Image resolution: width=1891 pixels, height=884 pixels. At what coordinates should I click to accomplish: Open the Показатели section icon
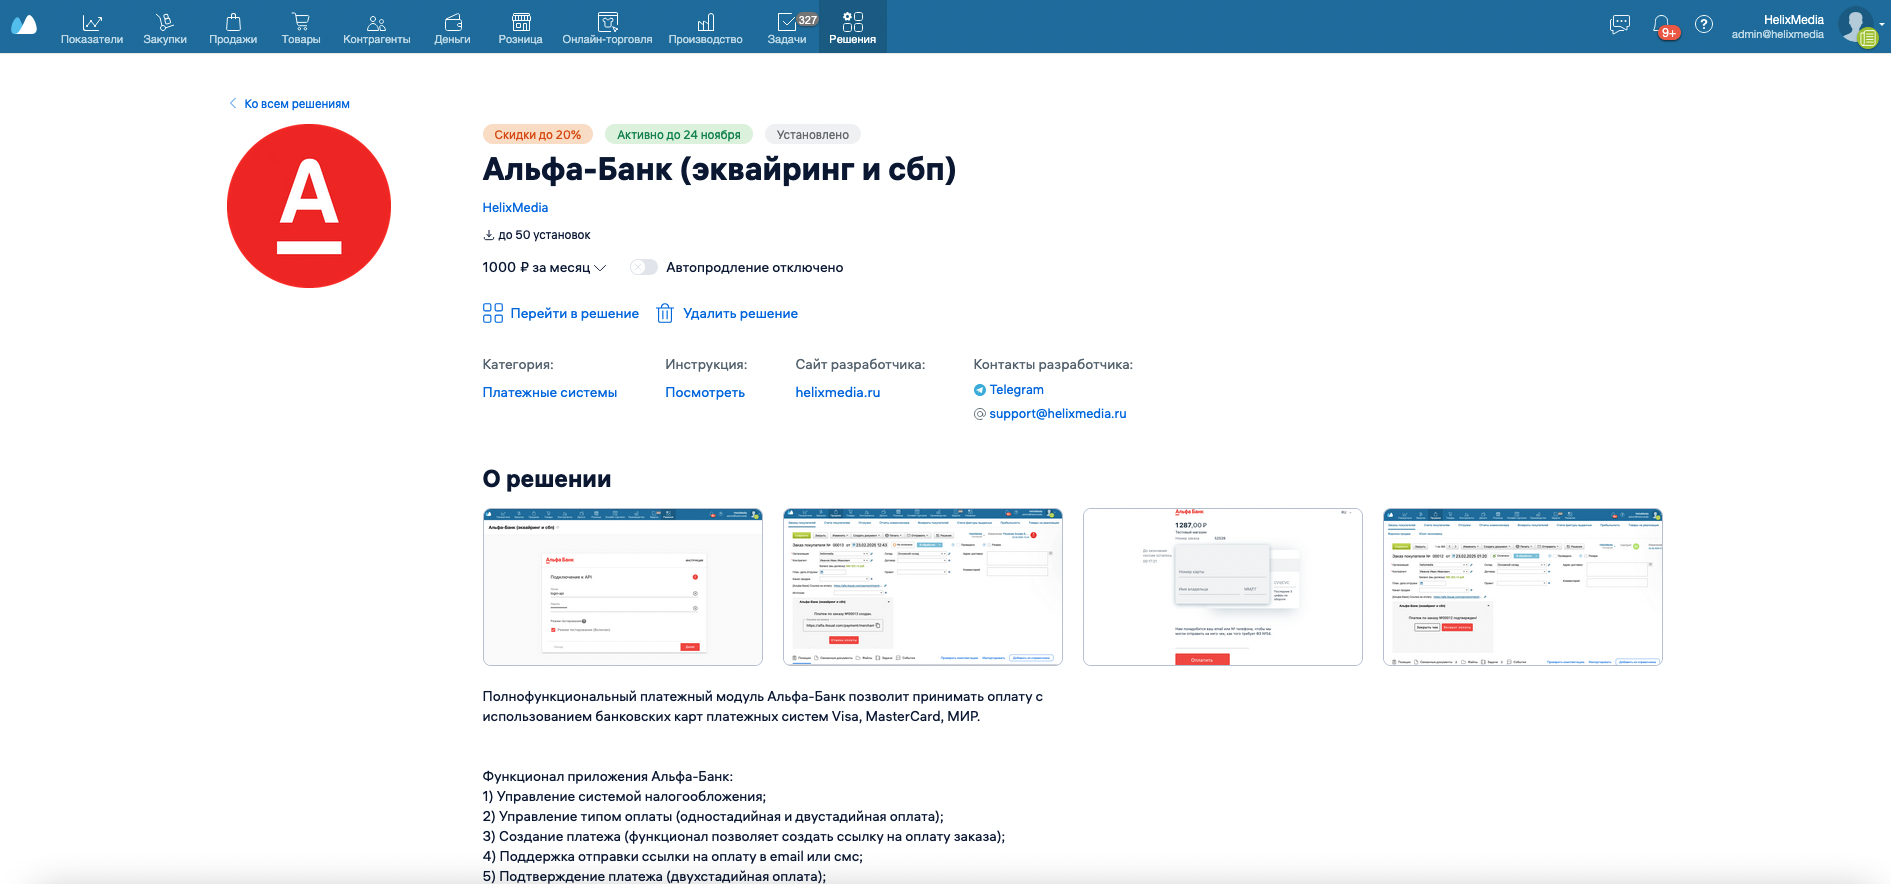pos(92,22)
